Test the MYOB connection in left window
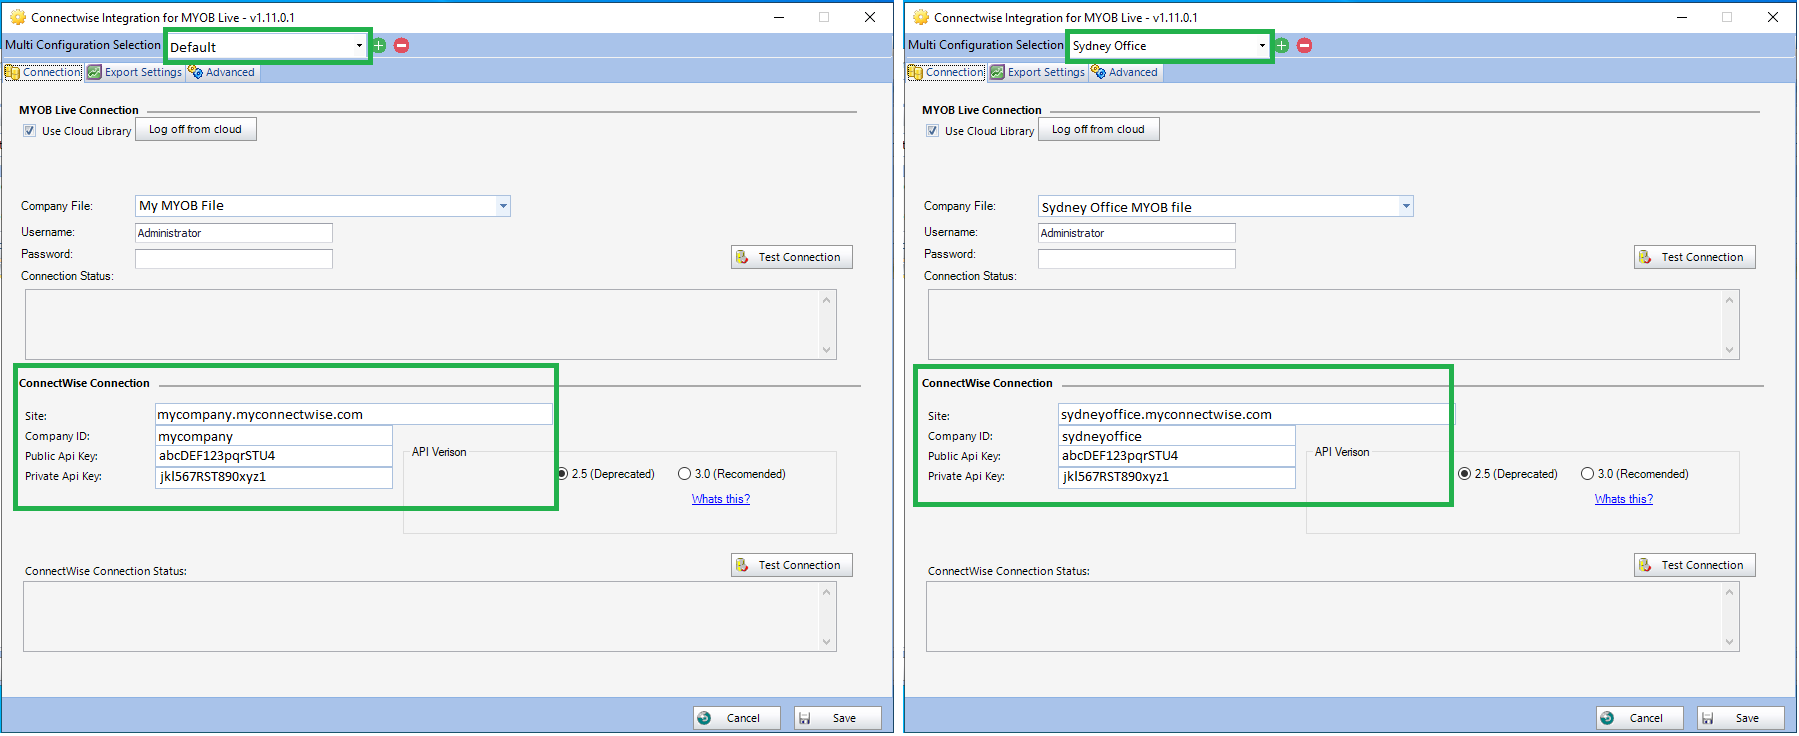The width and height of the screenshot is (1799, 736). tap(792, 257)
